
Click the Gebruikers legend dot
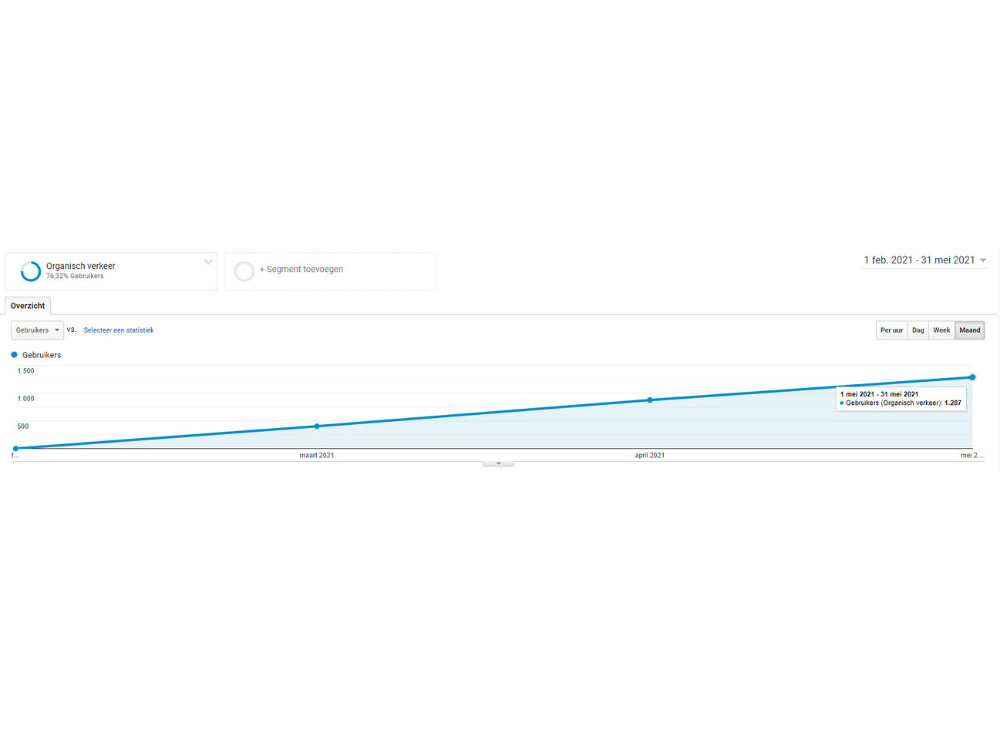[14, 355]
